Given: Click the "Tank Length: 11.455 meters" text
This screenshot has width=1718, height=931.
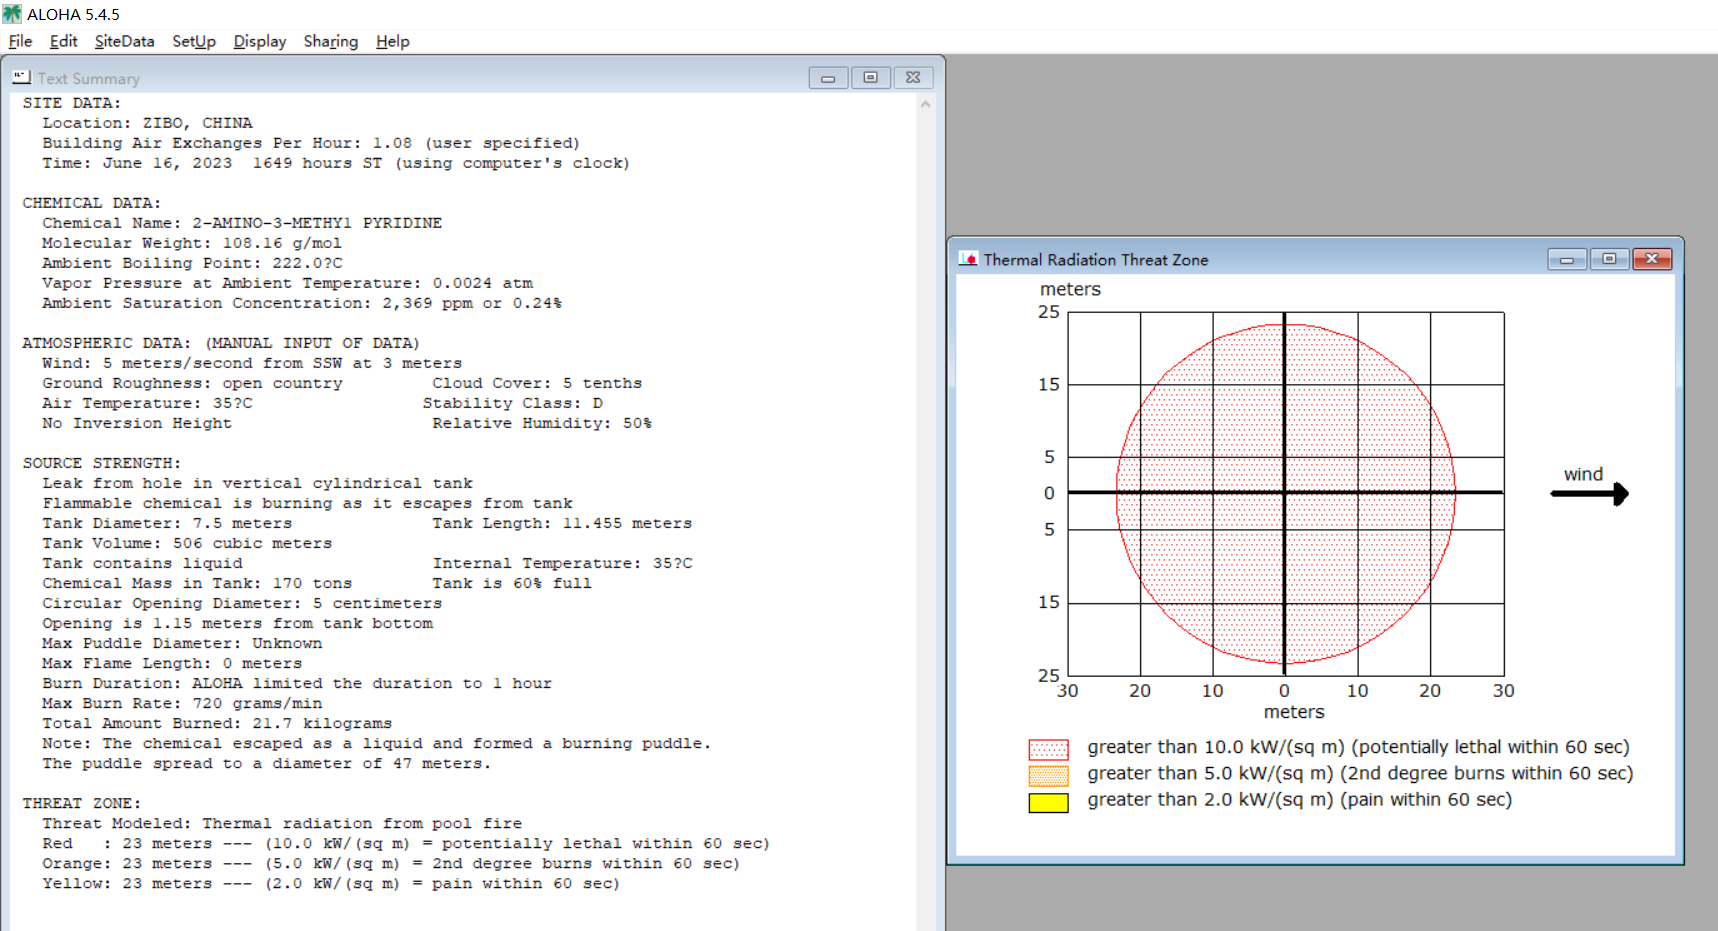Looking at the screenshot, I should coord(562,523).
